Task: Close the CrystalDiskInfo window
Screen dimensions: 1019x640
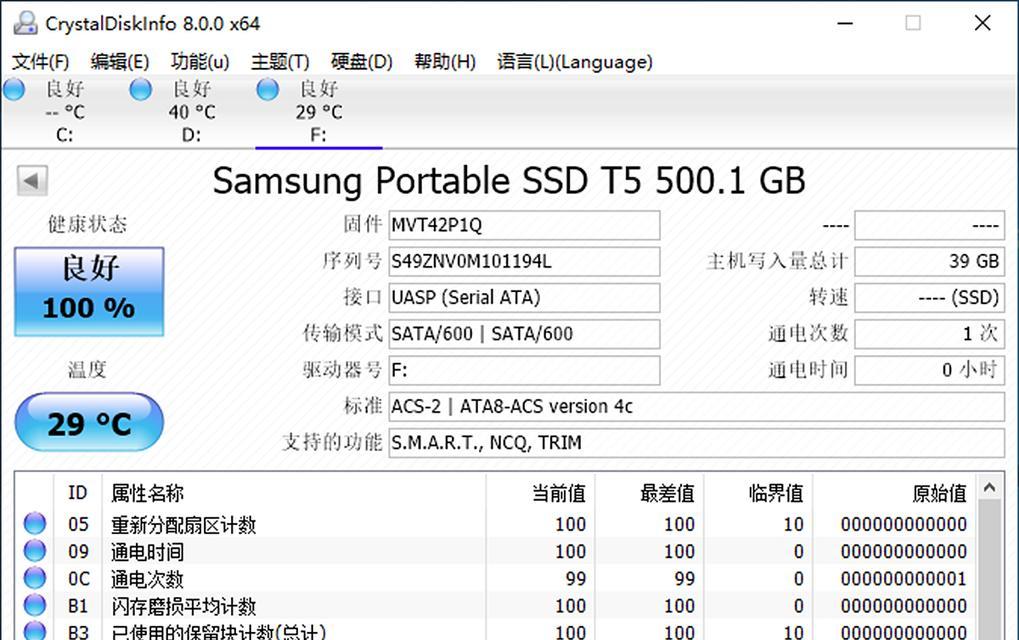Action: [983, 23]
